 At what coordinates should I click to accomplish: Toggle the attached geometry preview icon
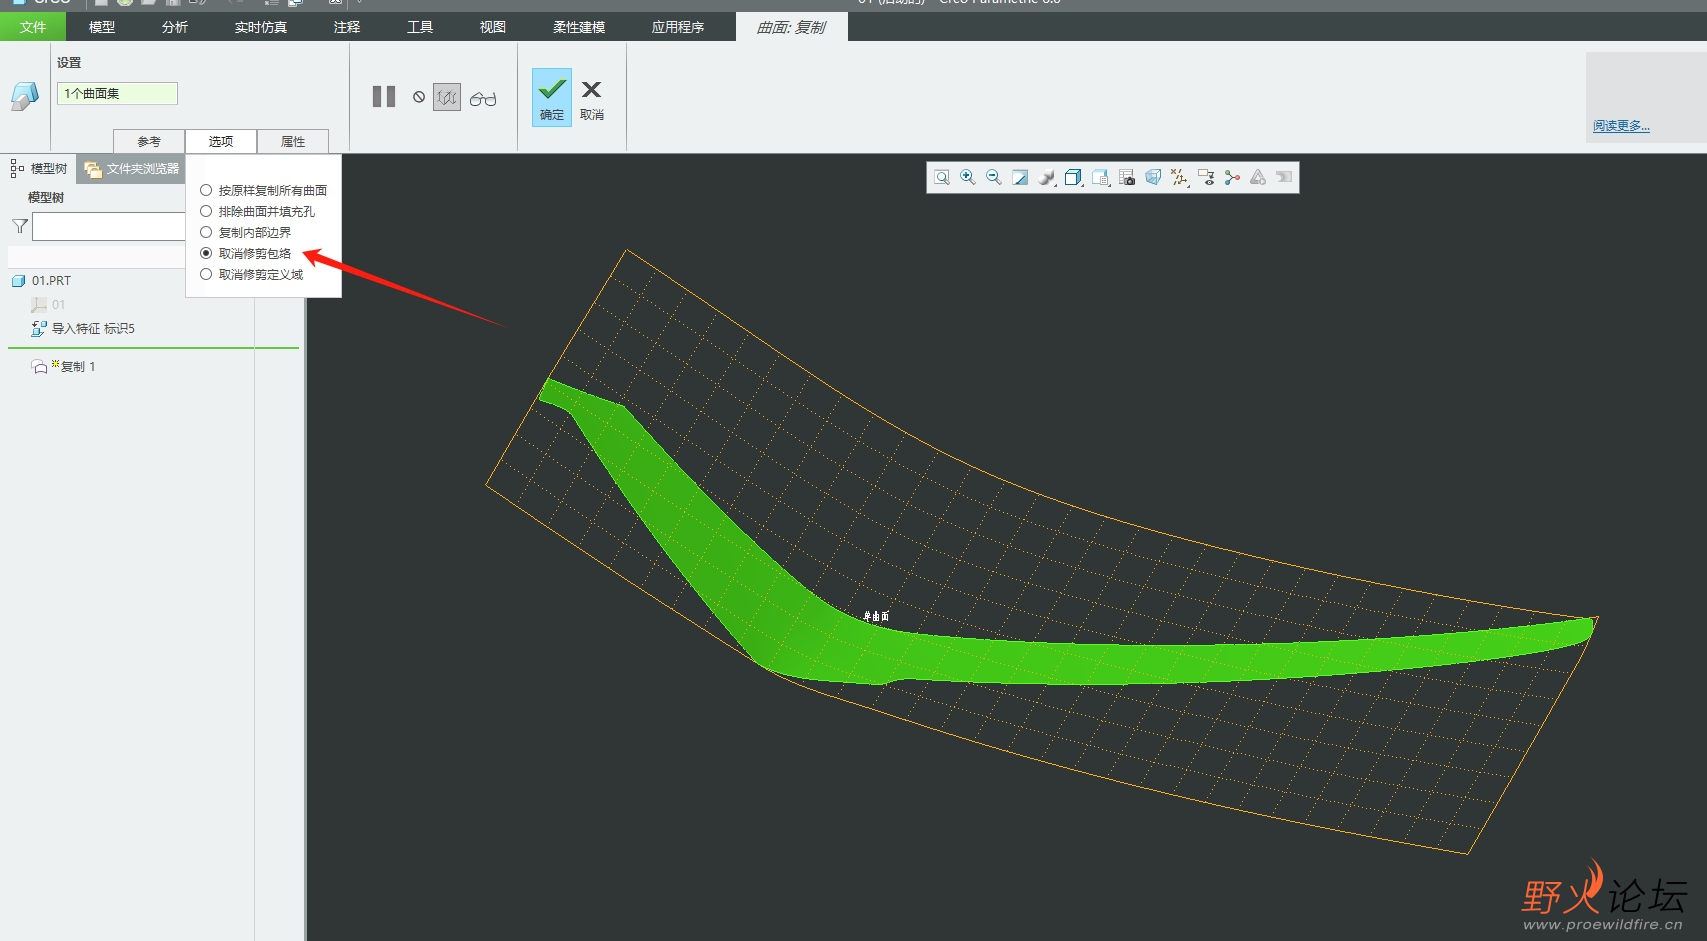[x=447, y=97]
